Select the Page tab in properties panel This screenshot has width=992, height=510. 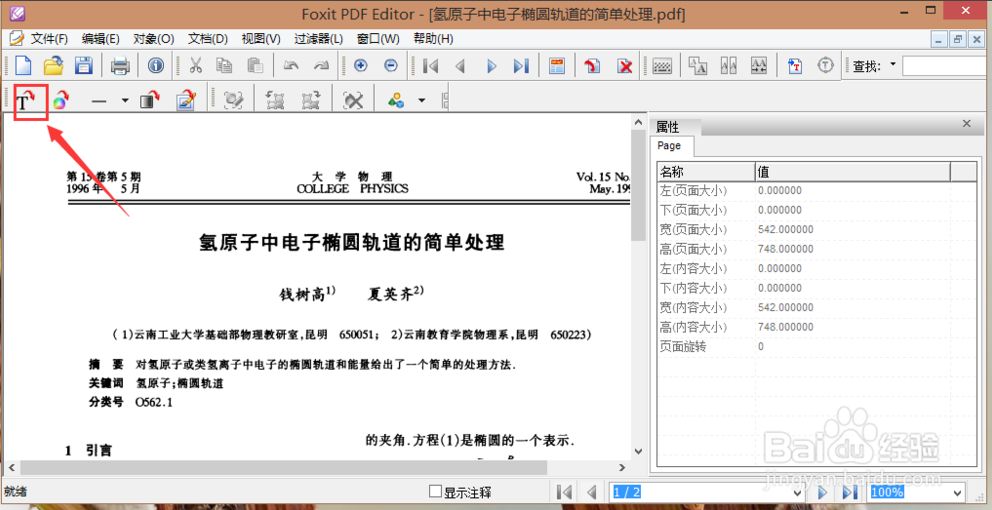coord(669,146)
